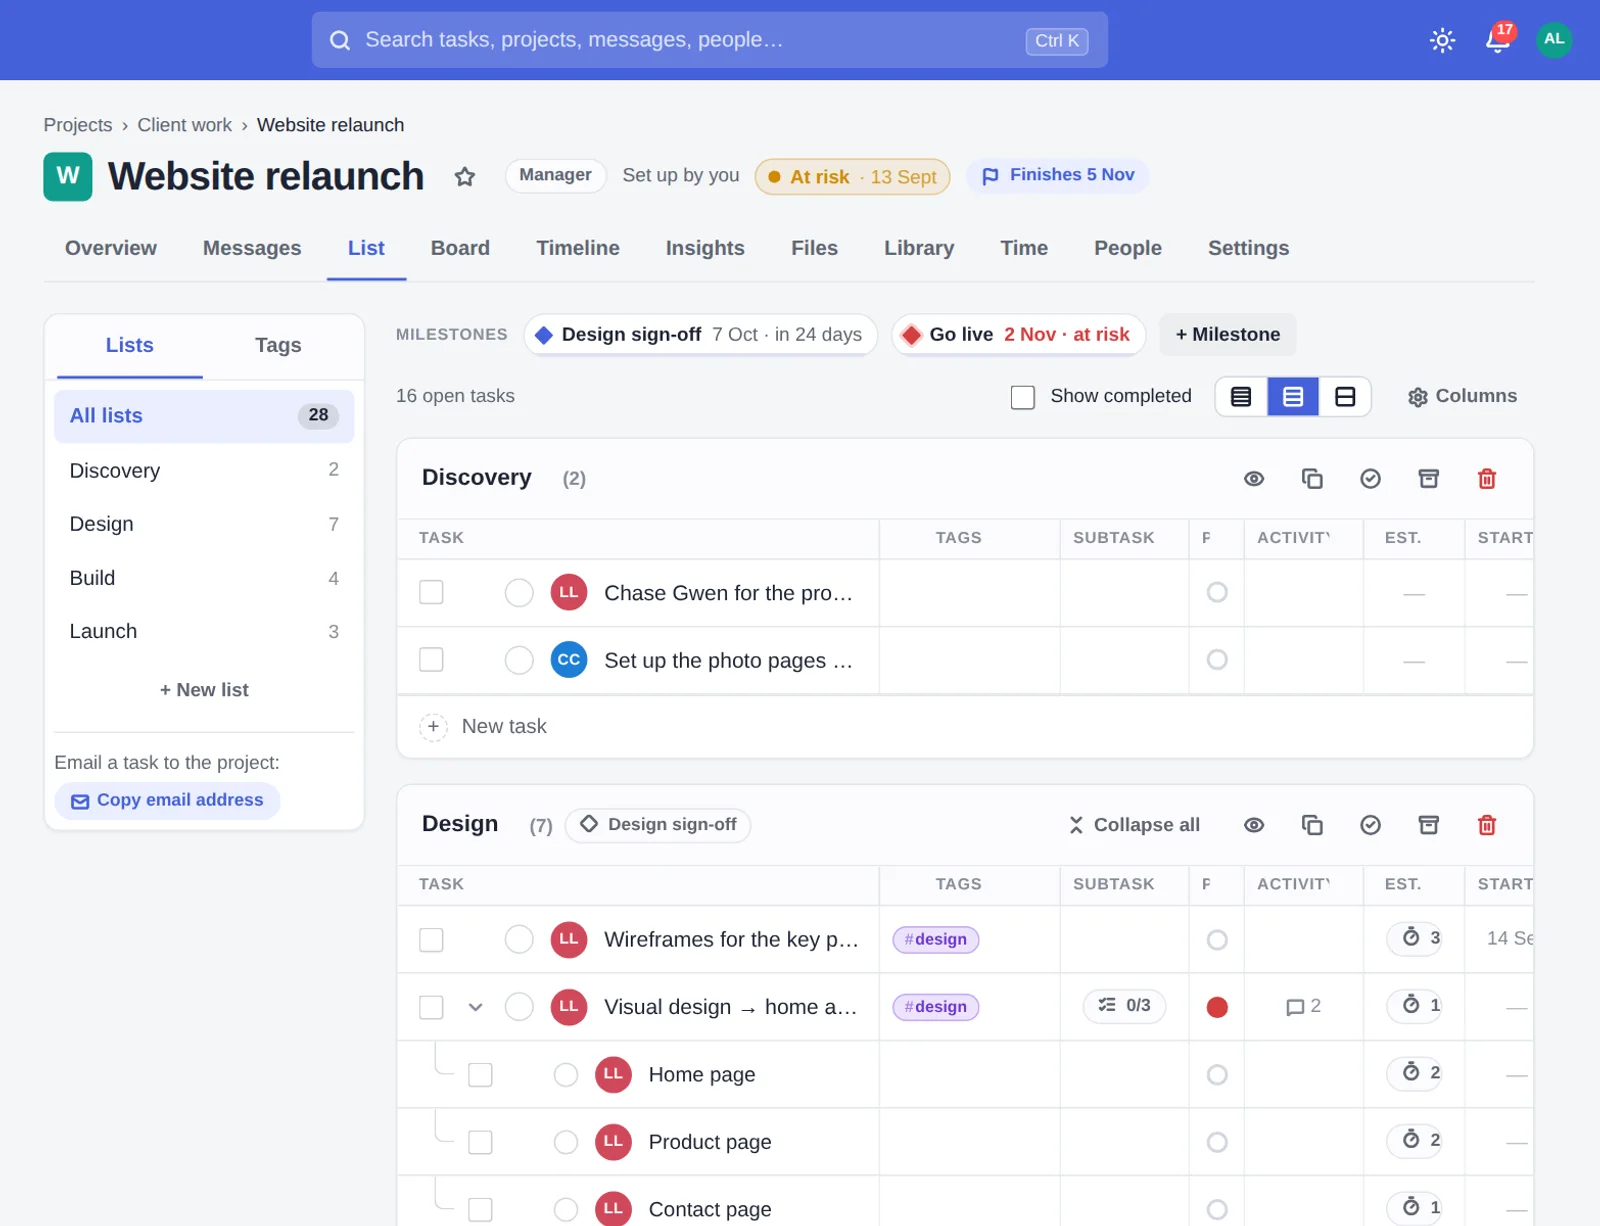Add a new Milestone
Viewport: 1600px width, 1226px height.
tap(1227, 335)
